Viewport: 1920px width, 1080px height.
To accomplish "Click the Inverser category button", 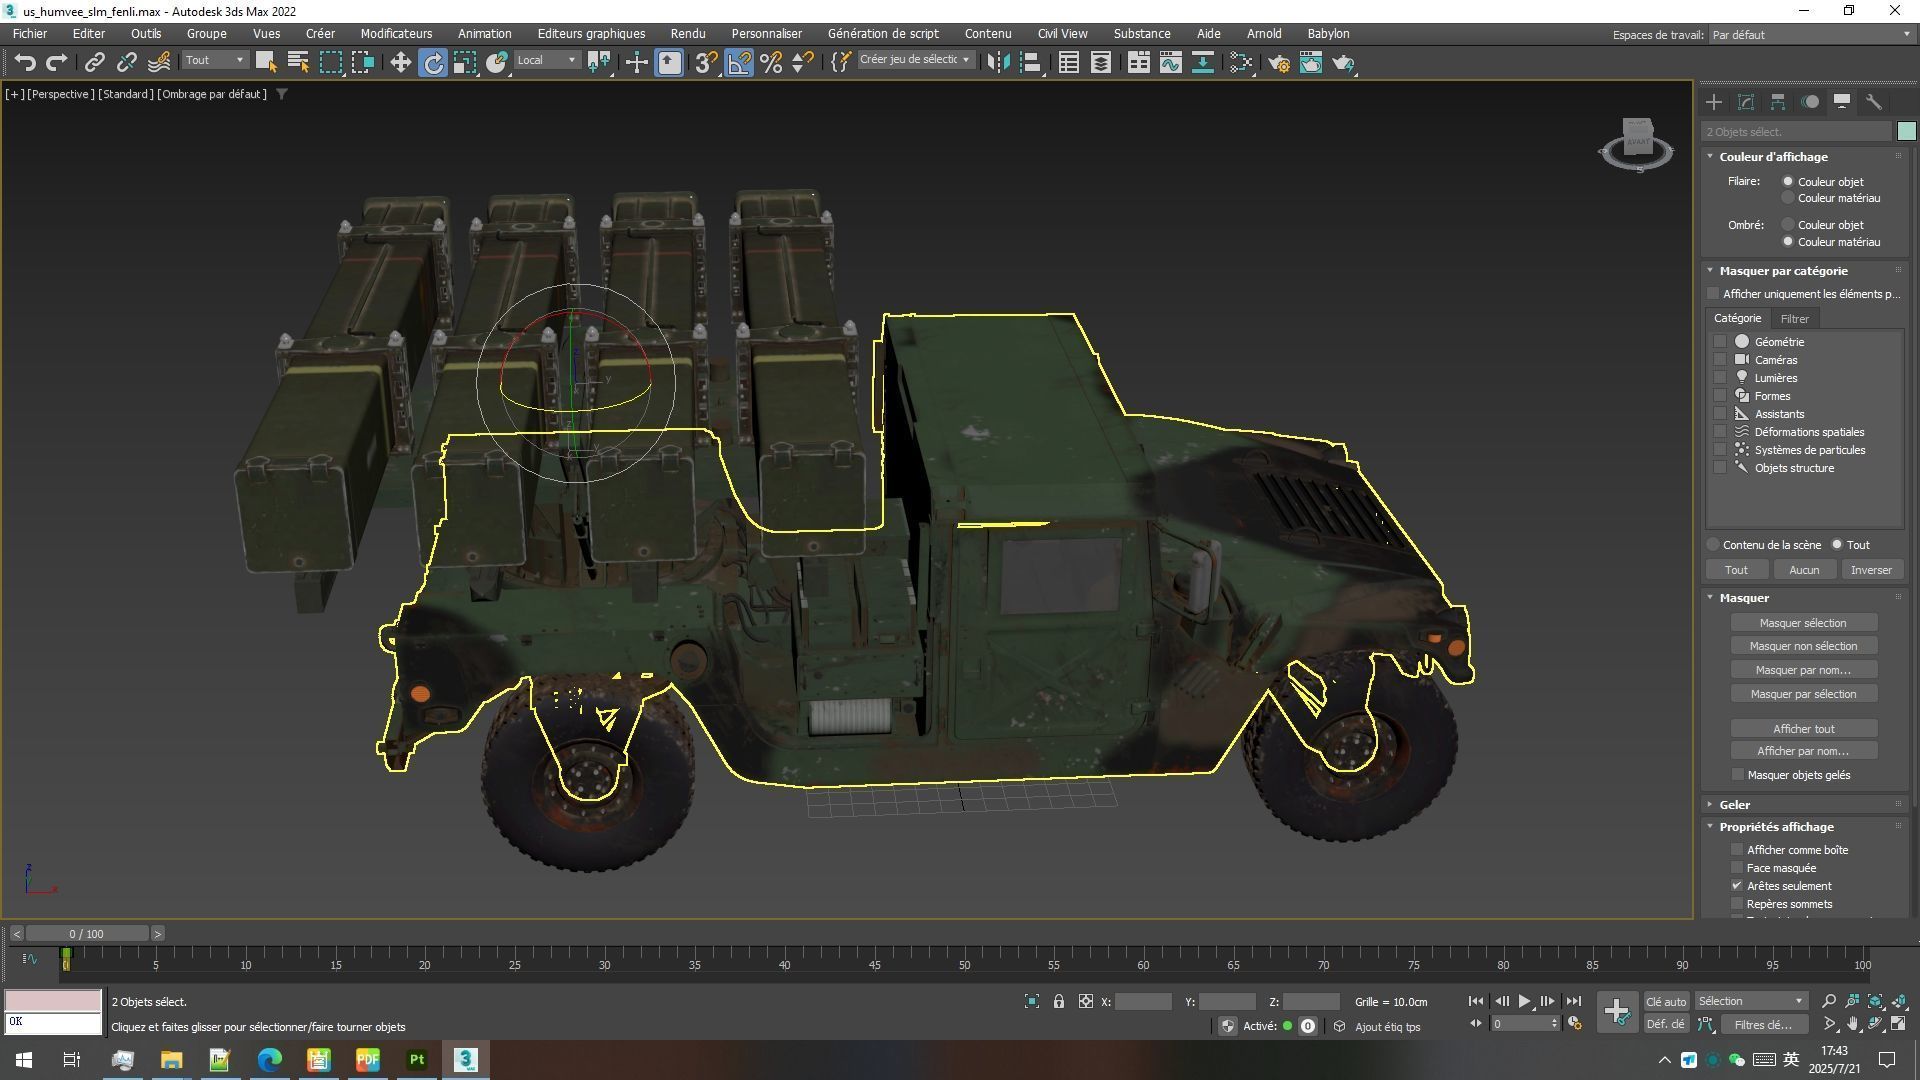I will pos(1871,570).
